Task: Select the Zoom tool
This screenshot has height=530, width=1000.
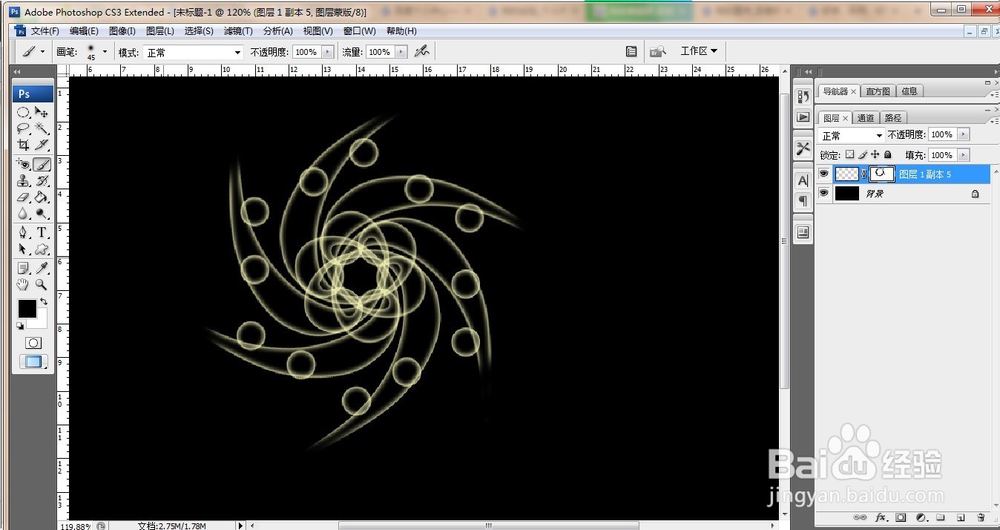Action: [42, 285]
